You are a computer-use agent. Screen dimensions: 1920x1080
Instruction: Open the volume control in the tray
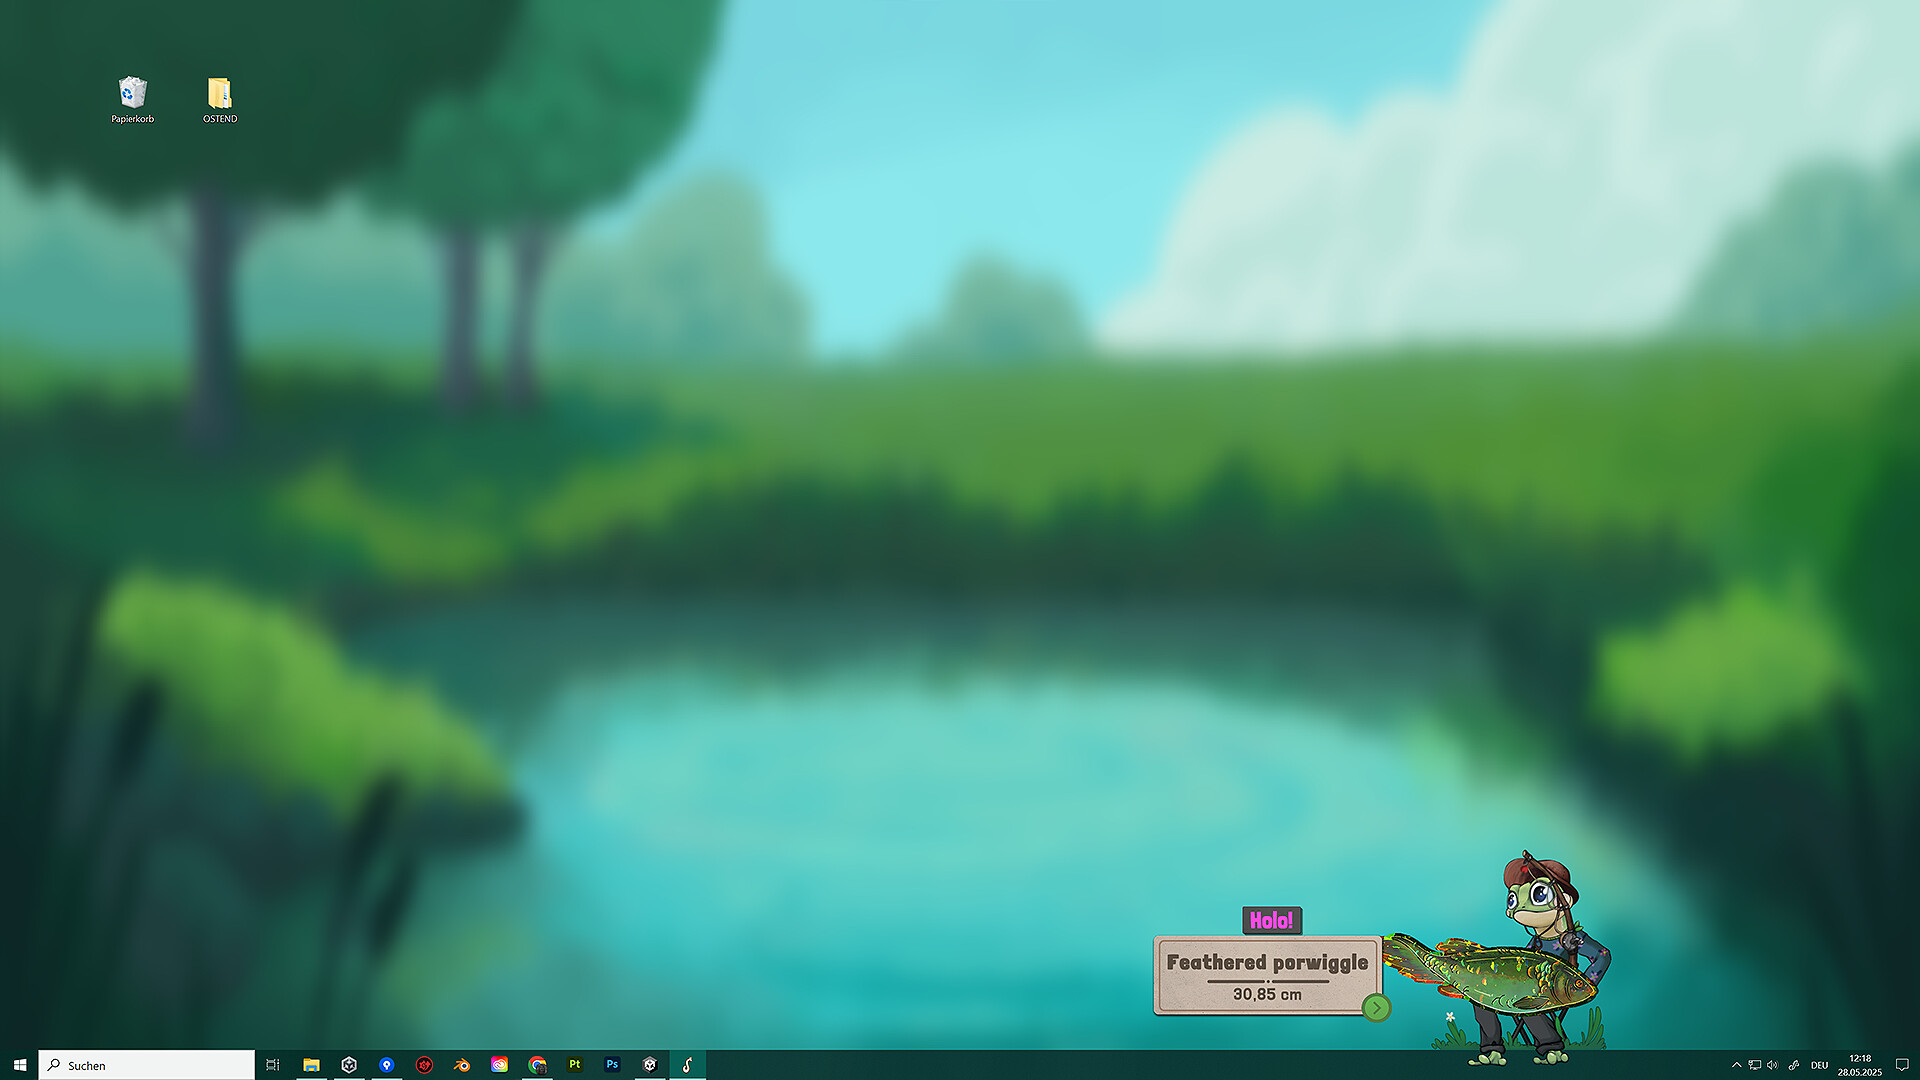coord(1771,1065)
